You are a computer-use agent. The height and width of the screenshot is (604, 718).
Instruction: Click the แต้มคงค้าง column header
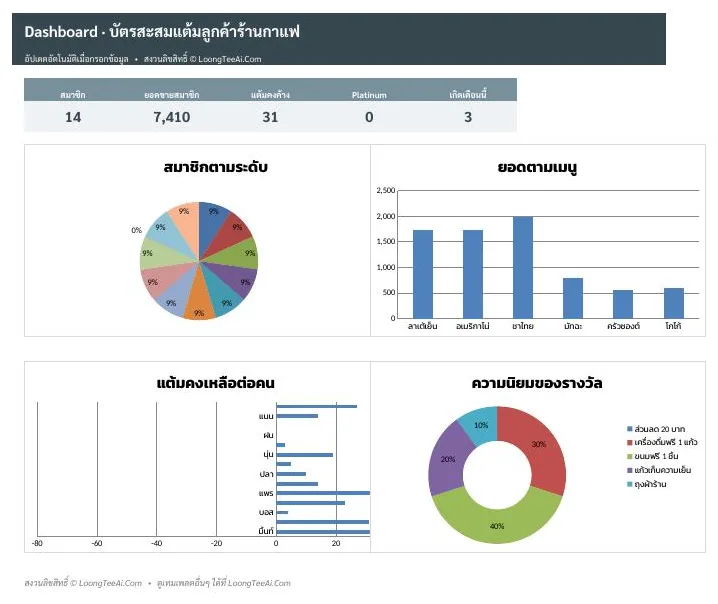[x=270, y=95]
